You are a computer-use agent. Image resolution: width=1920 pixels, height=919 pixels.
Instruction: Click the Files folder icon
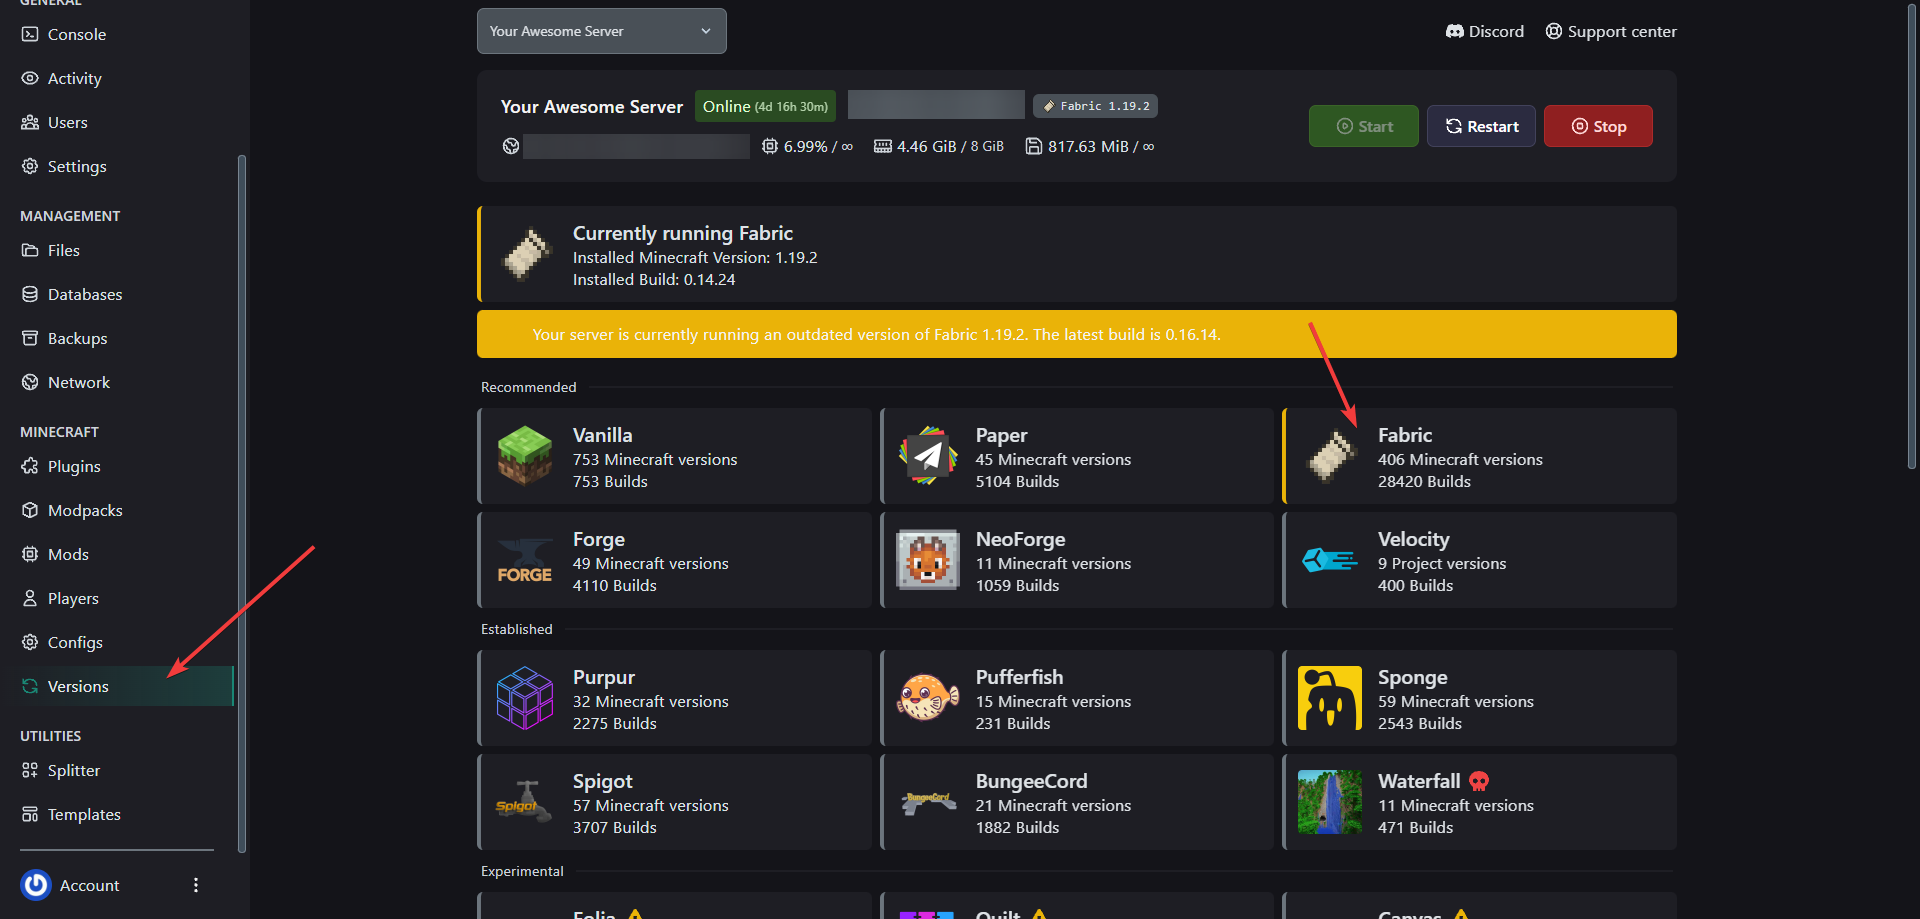(x=30, y=250)
